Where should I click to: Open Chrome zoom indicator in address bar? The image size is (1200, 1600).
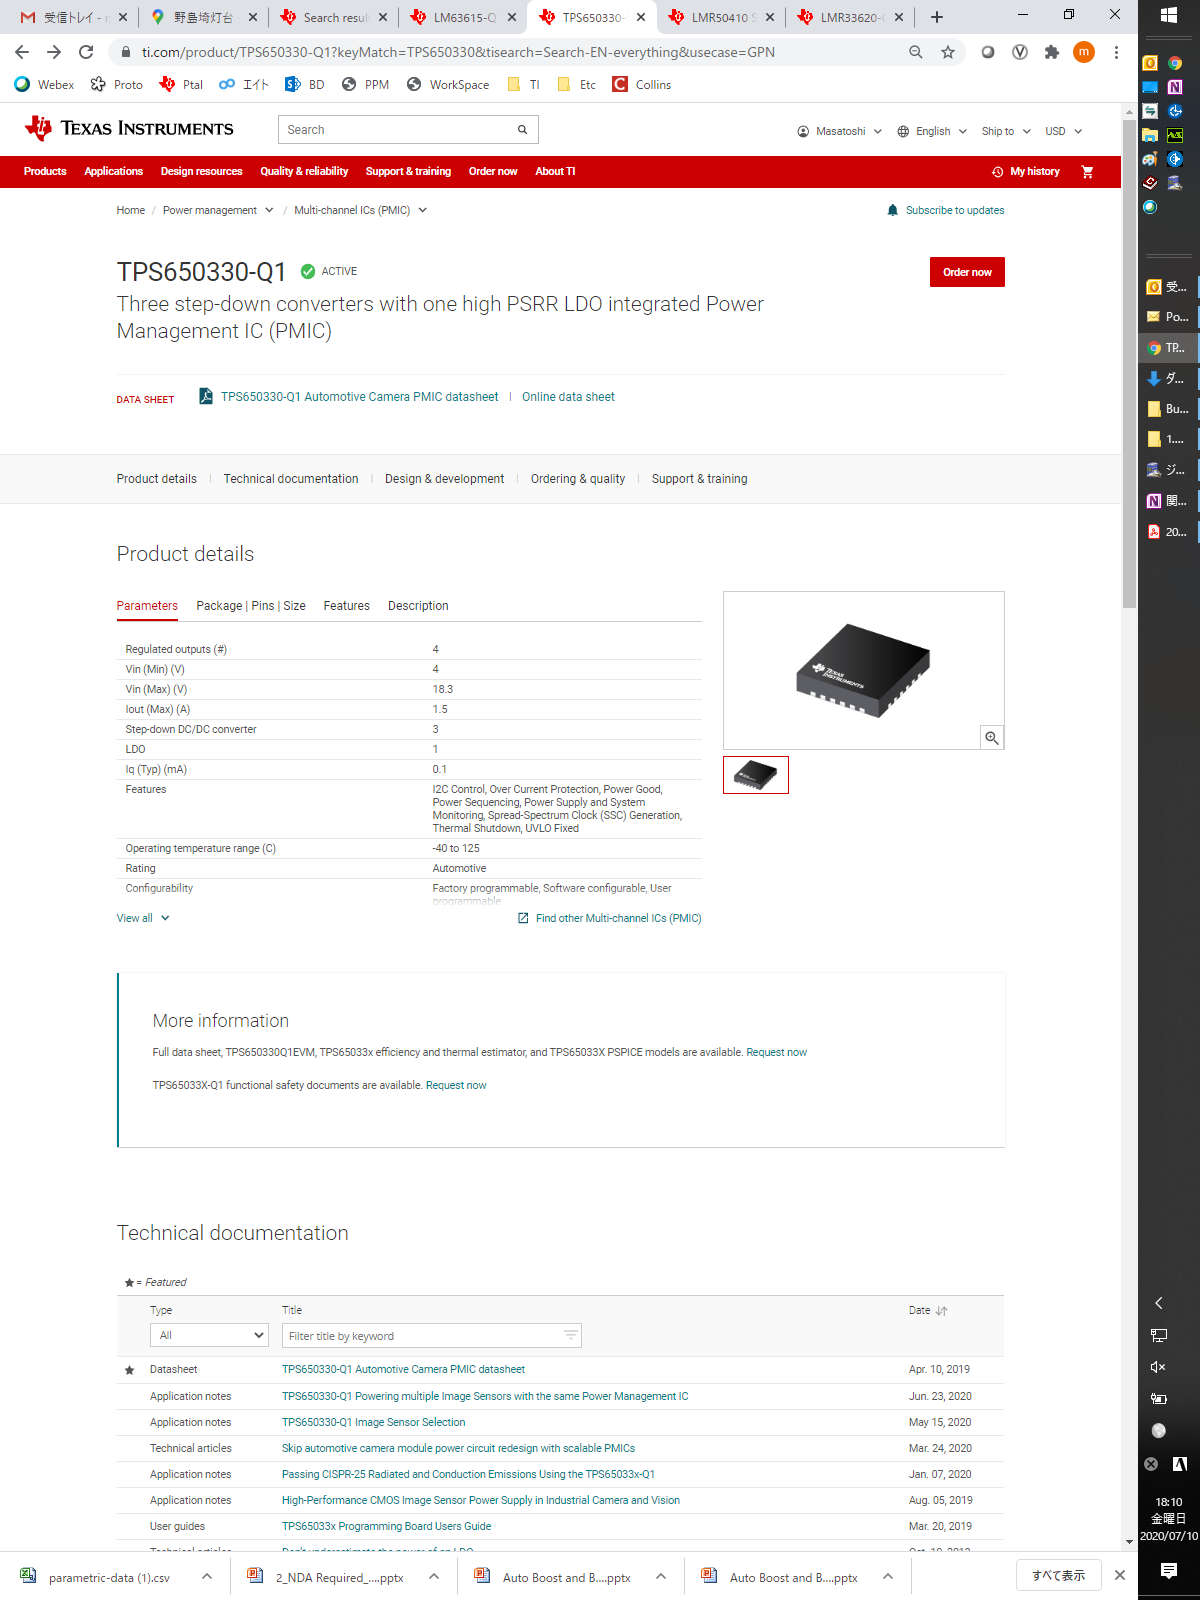(x=916, y=52)
